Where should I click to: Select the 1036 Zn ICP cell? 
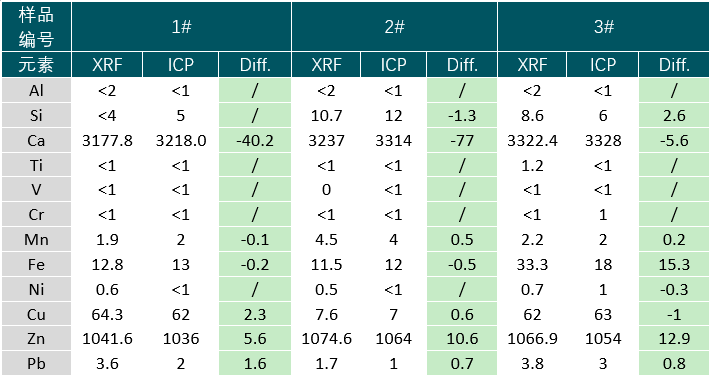181,339
